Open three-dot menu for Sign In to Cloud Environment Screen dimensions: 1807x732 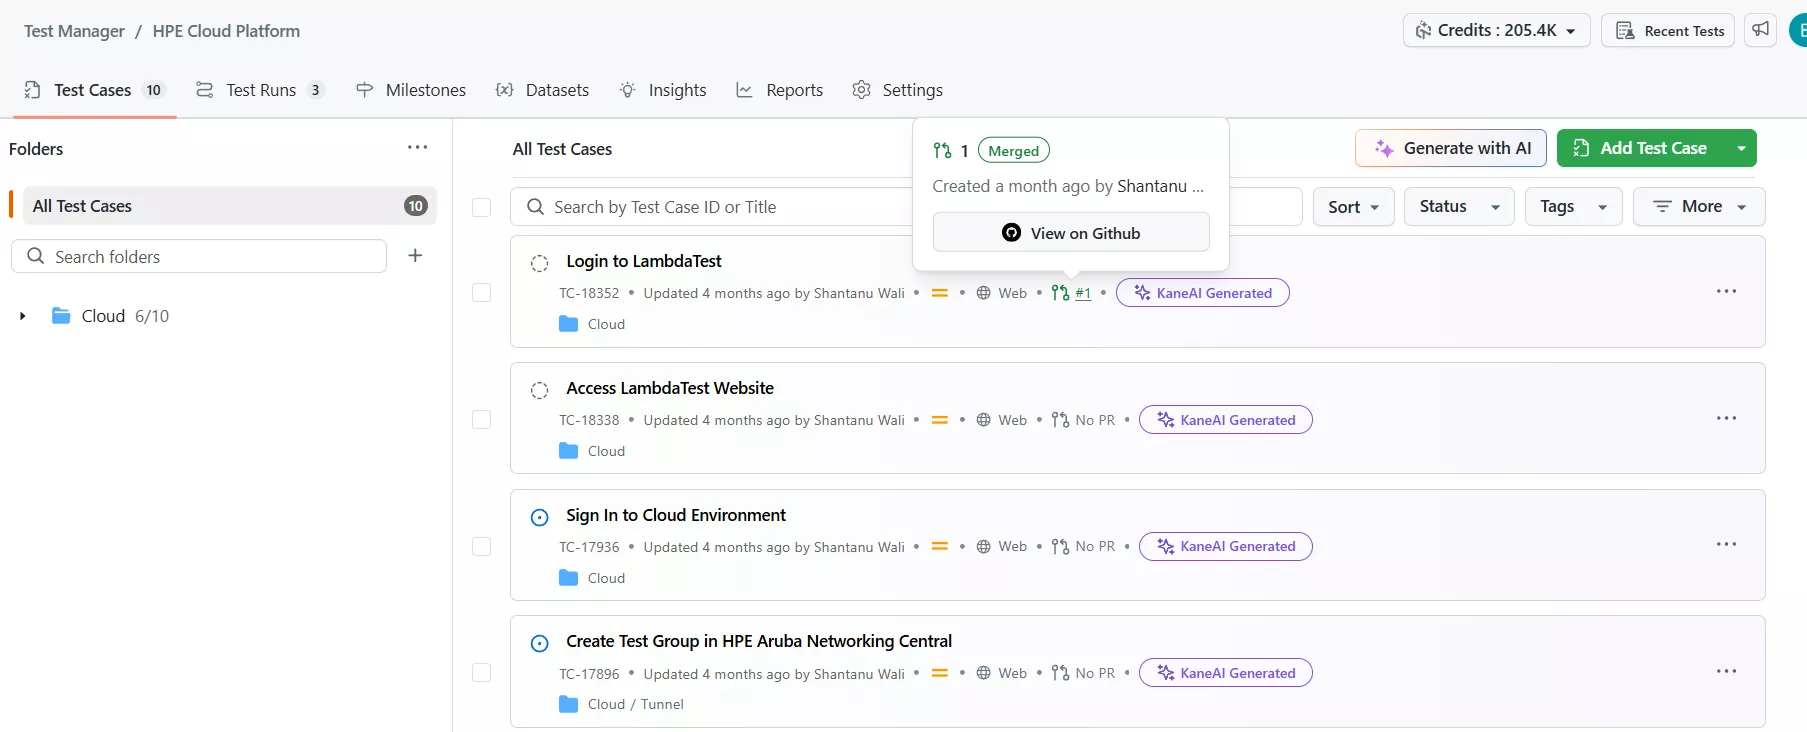click(x=1726, y=544)
